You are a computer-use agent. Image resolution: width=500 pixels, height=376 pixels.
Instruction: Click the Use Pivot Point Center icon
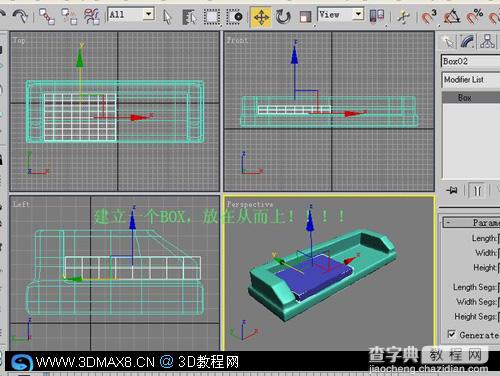[377, 16]
